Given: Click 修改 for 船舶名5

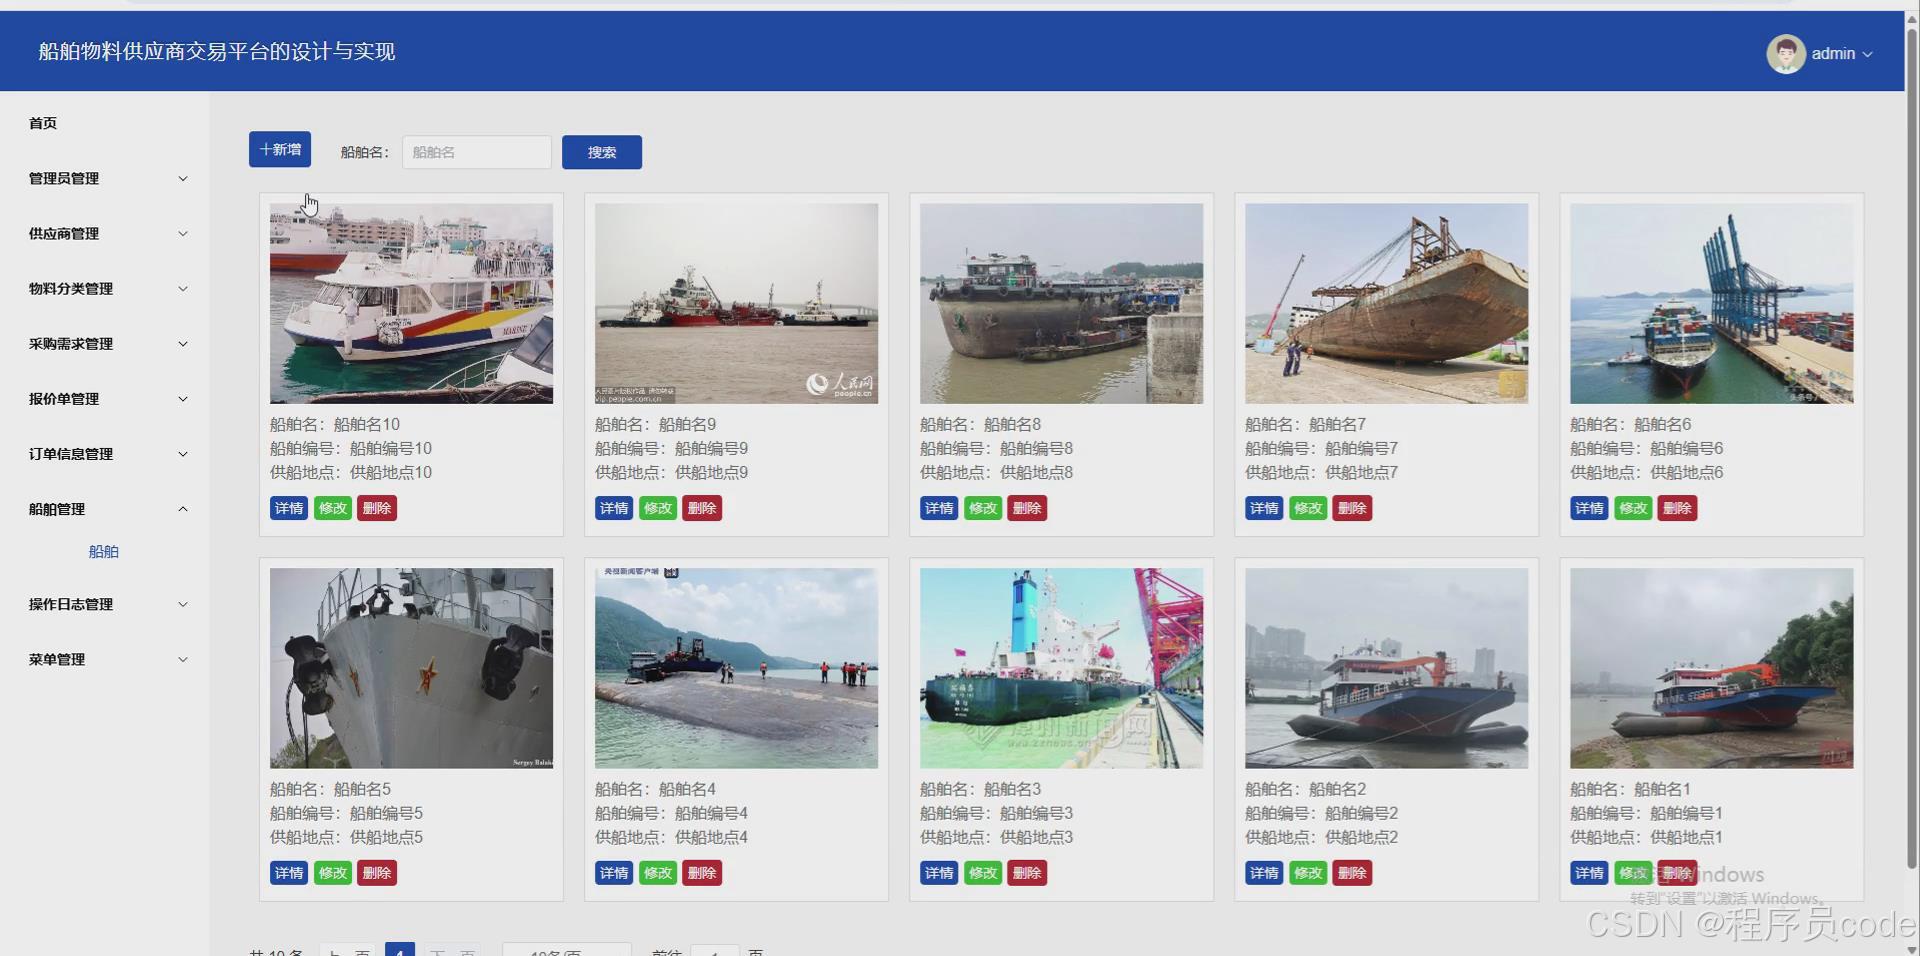Looking at the screenshot, I should pos(333,873).
